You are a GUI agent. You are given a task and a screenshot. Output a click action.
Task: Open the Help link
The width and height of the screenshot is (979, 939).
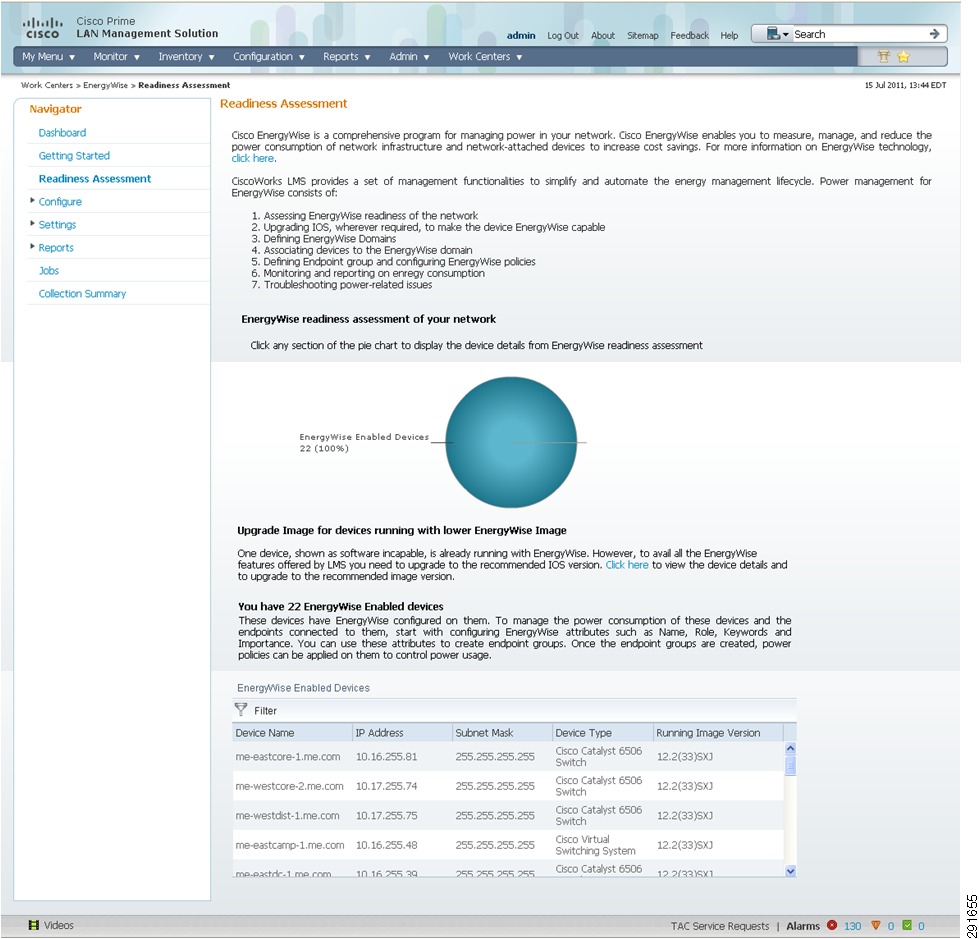tap(729, 36)
